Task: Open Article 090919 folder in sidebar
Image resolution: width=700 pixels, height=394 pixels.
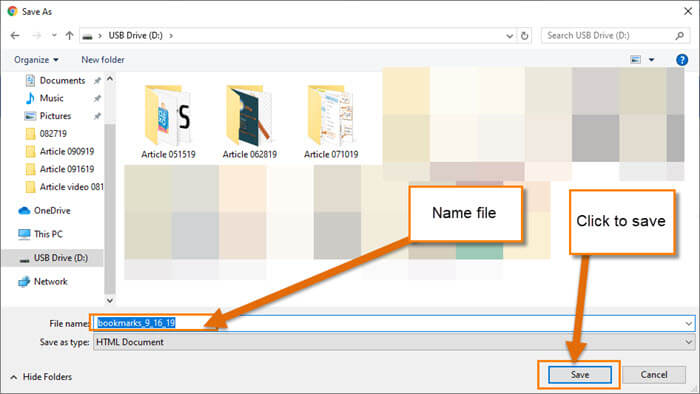Action: pos(67,151)
